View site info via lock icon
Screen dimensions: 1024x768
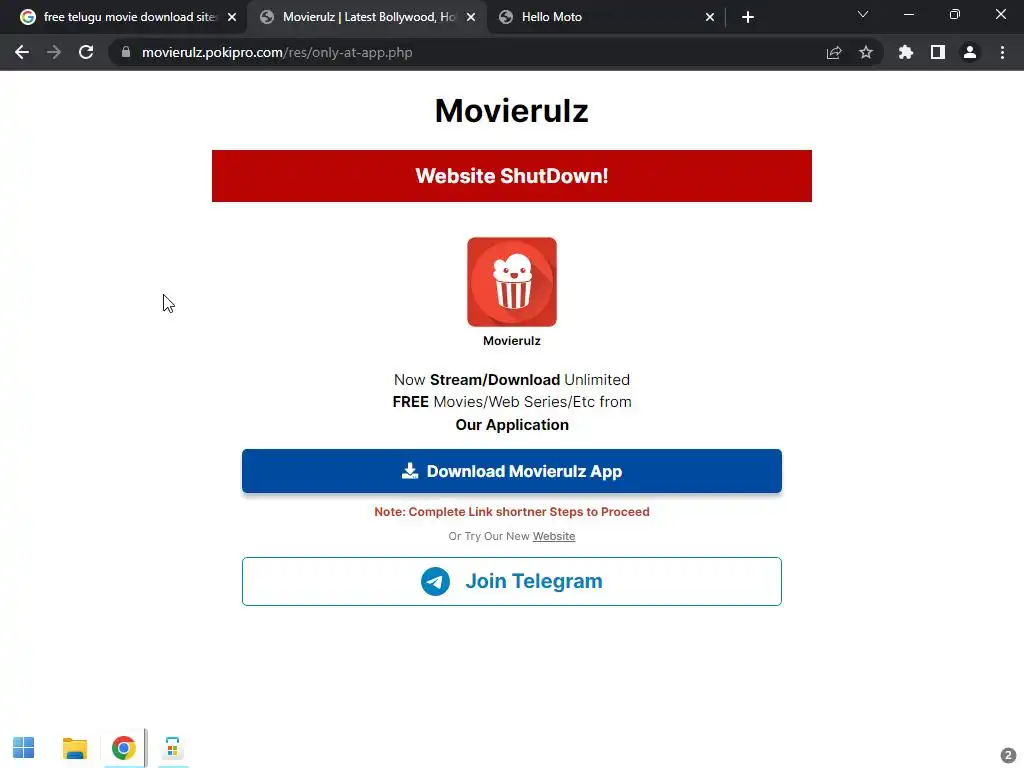(126, 52)
